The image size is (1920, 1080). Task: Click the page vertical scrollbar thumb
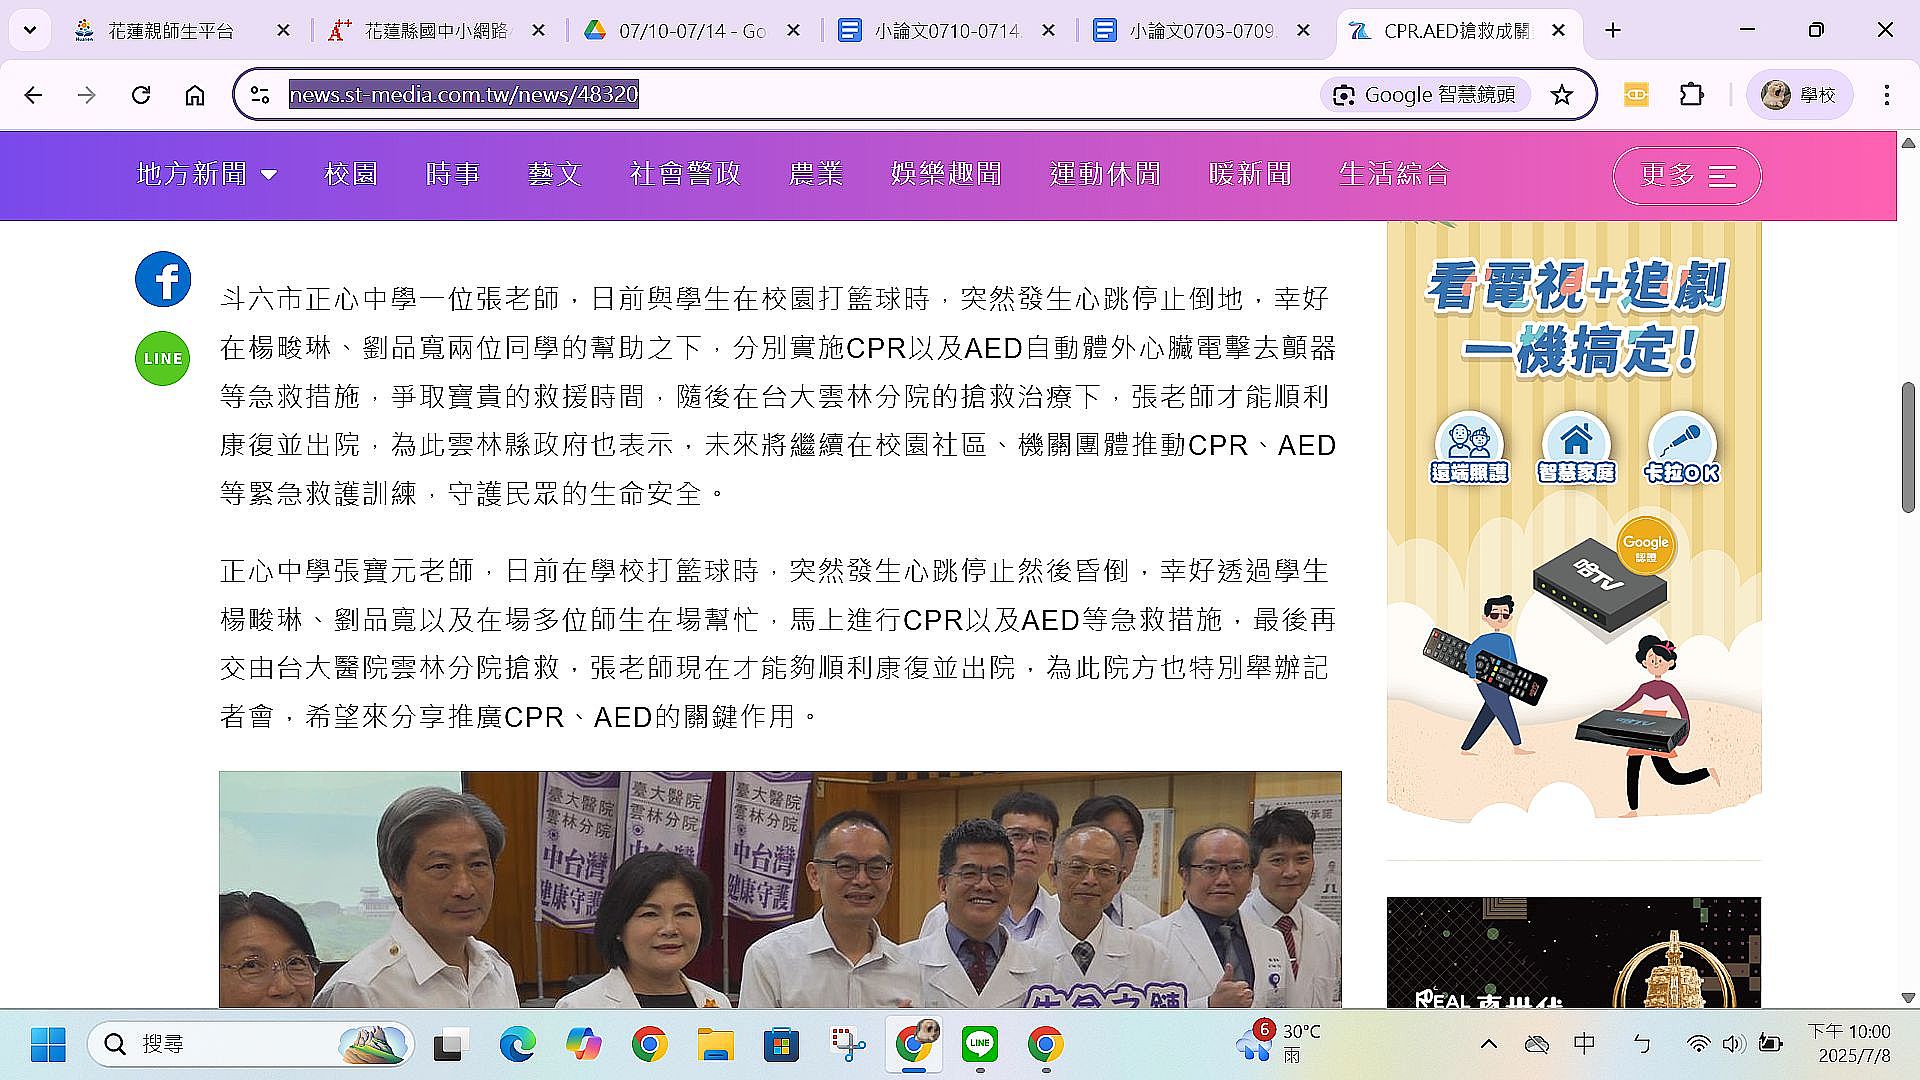(1907, 447)
